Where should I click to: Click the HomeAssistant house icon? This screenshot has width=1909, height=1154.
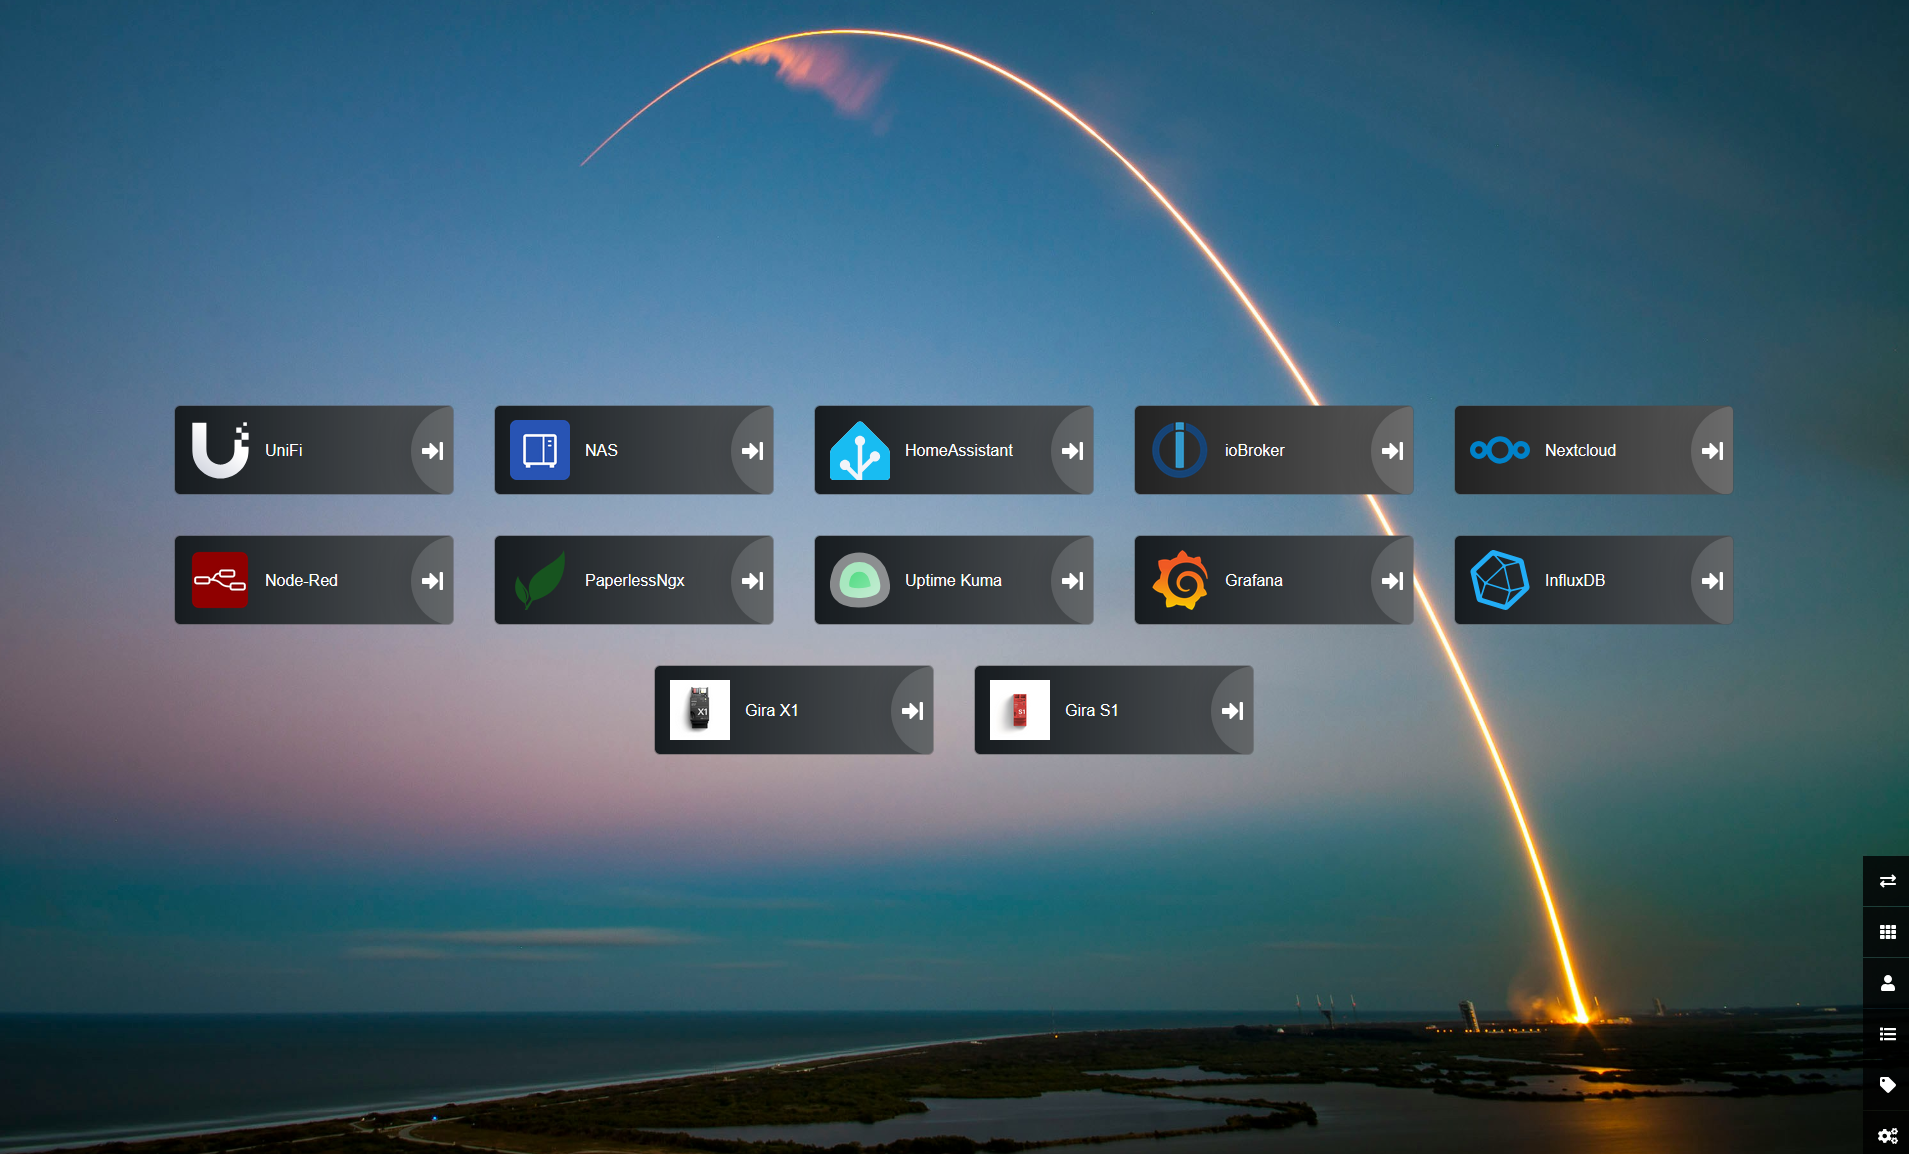coord(860,450)
